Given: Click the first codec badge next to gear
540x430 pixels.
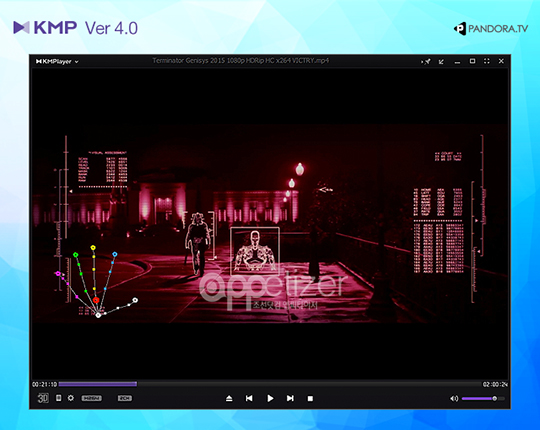Looking at the screenshot, I should coord(92,398).
